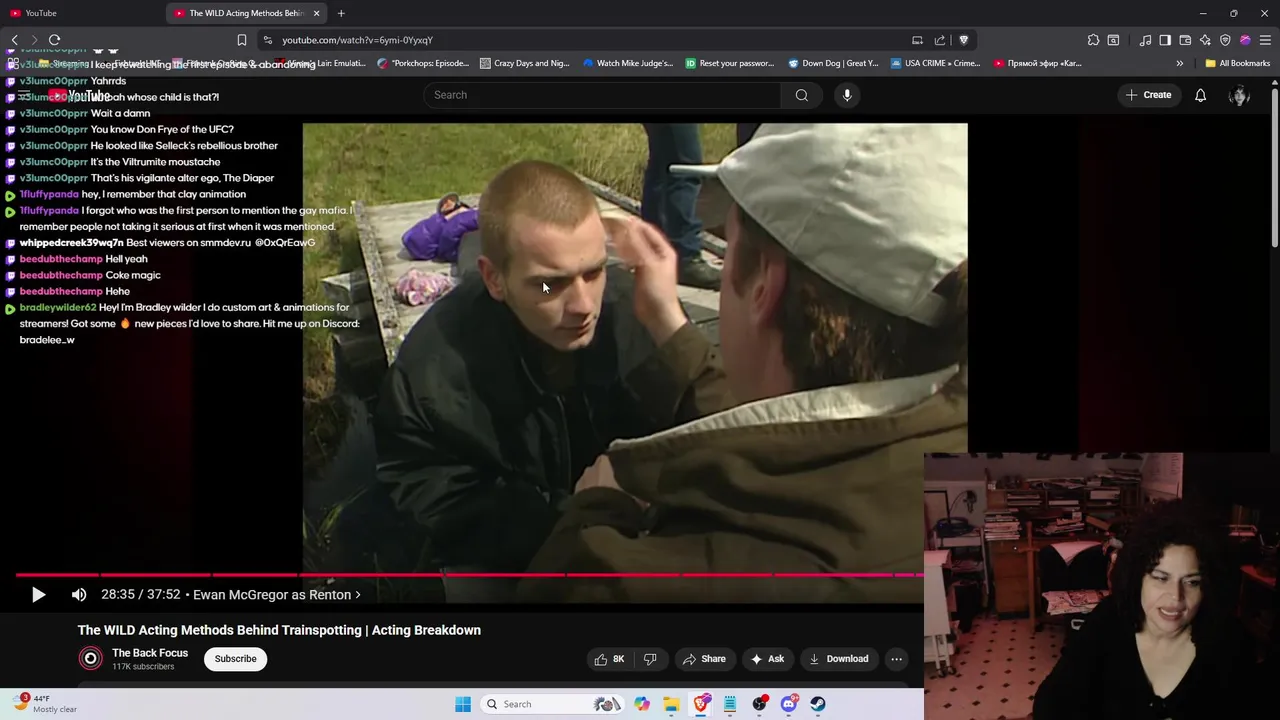Image resolution: width=1280 pixels, height=720 pixels.
Task: Open the YouTube account avatar menu
Action: click(1239, 95)
